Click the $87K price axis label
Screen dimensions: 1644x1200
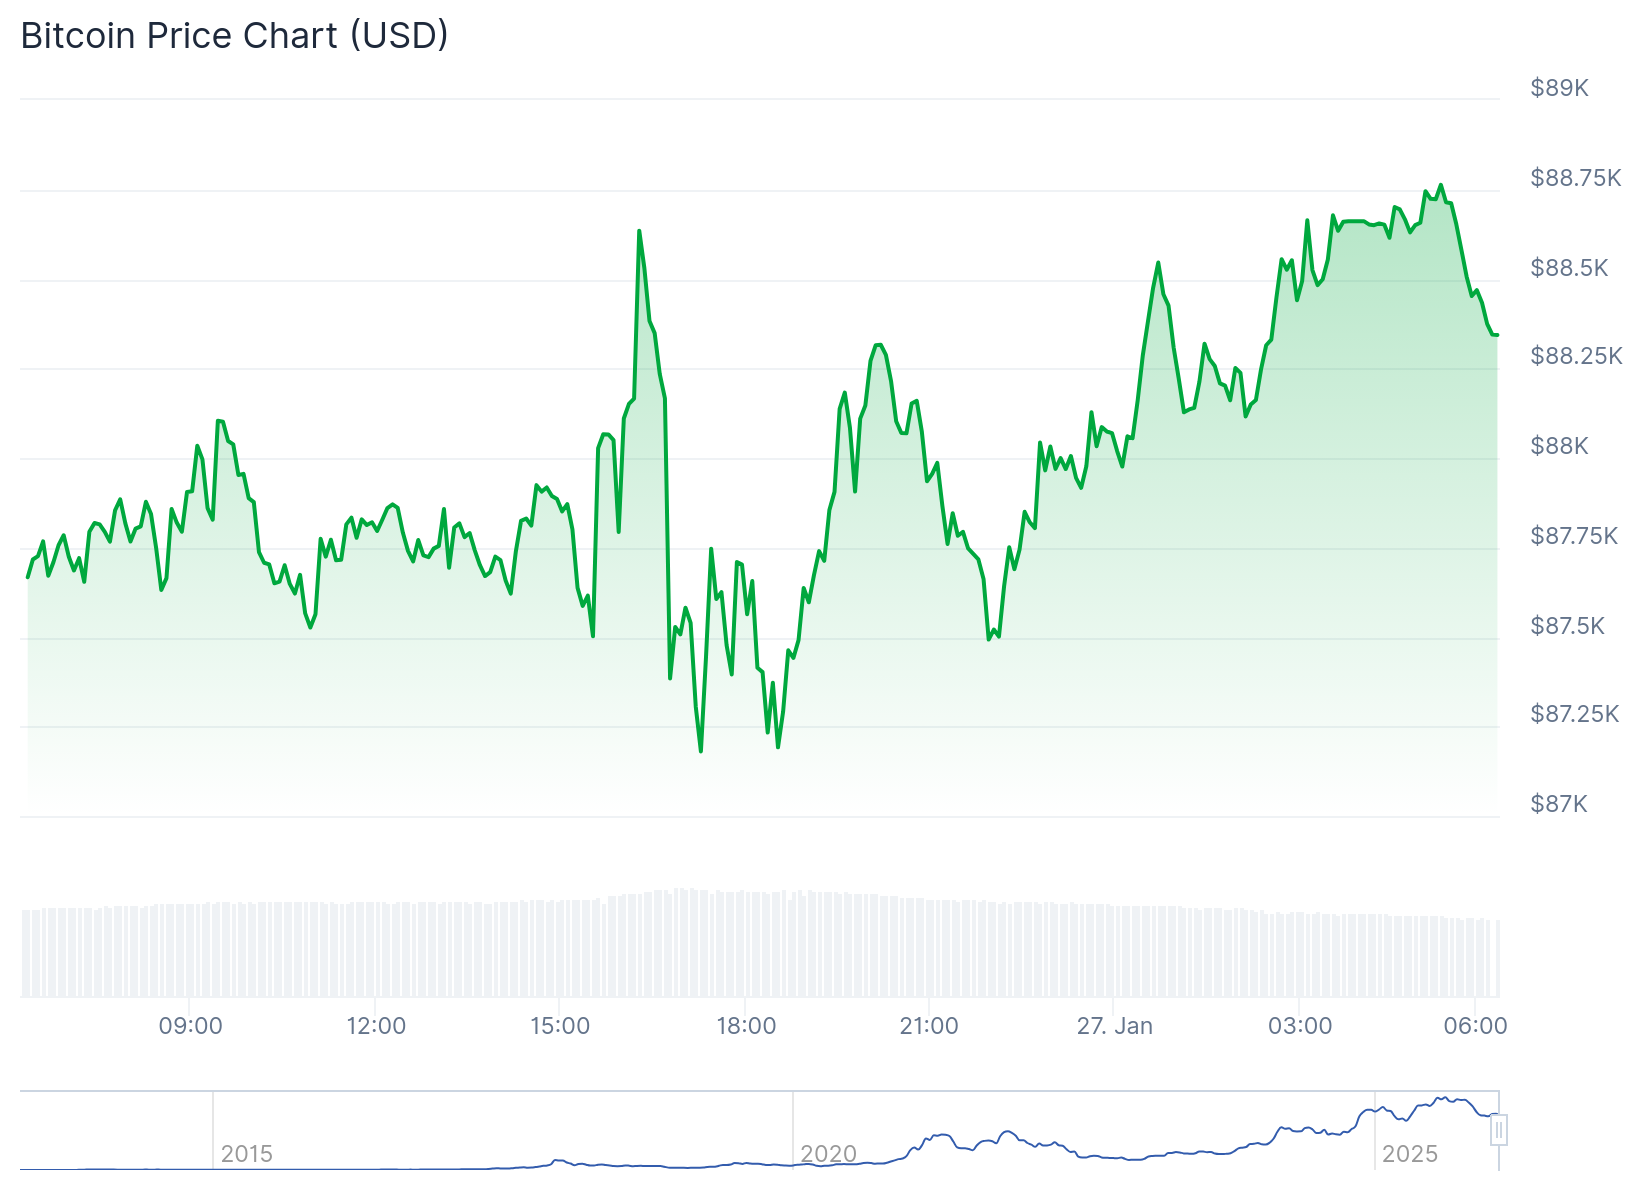tap(1559, 804)
